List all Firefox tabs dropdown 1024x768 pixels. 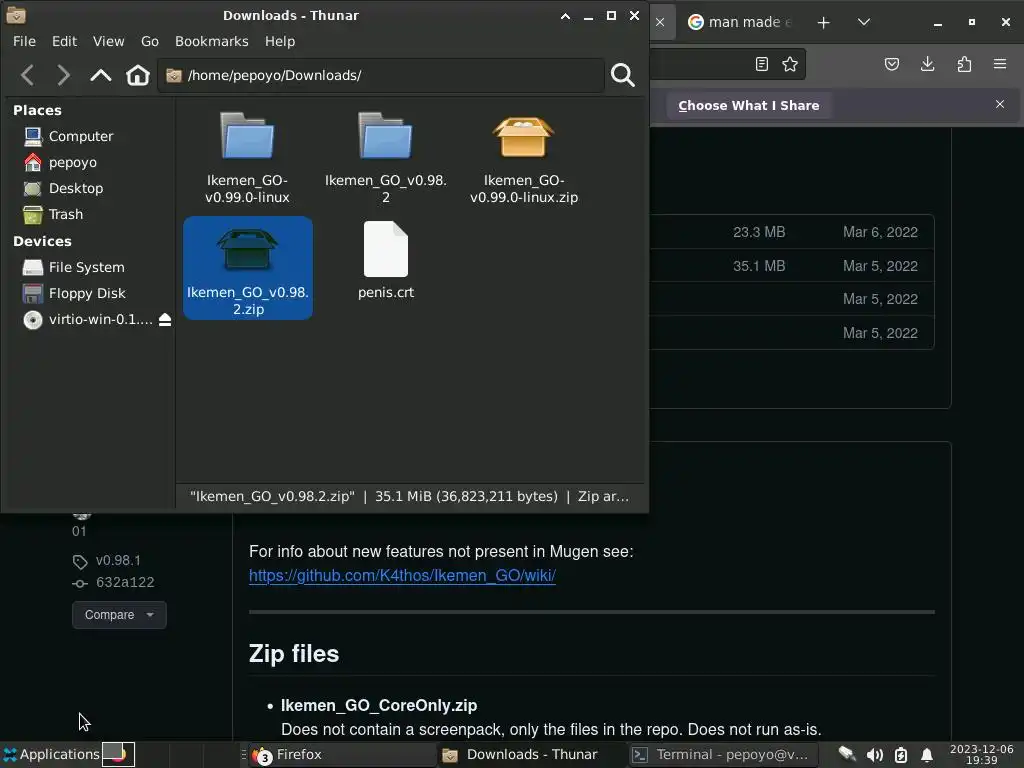863,22
